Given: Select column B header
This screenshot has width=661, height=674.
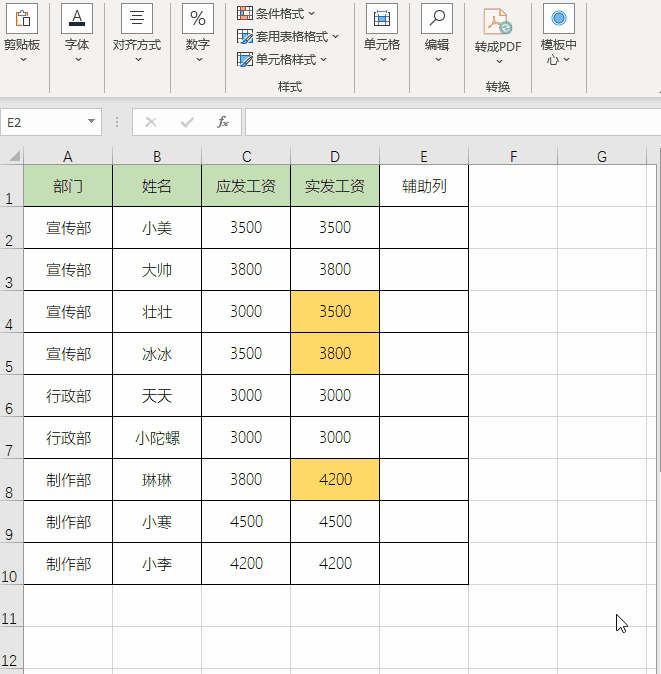Looking at the screenshot, I should (157, 156).
